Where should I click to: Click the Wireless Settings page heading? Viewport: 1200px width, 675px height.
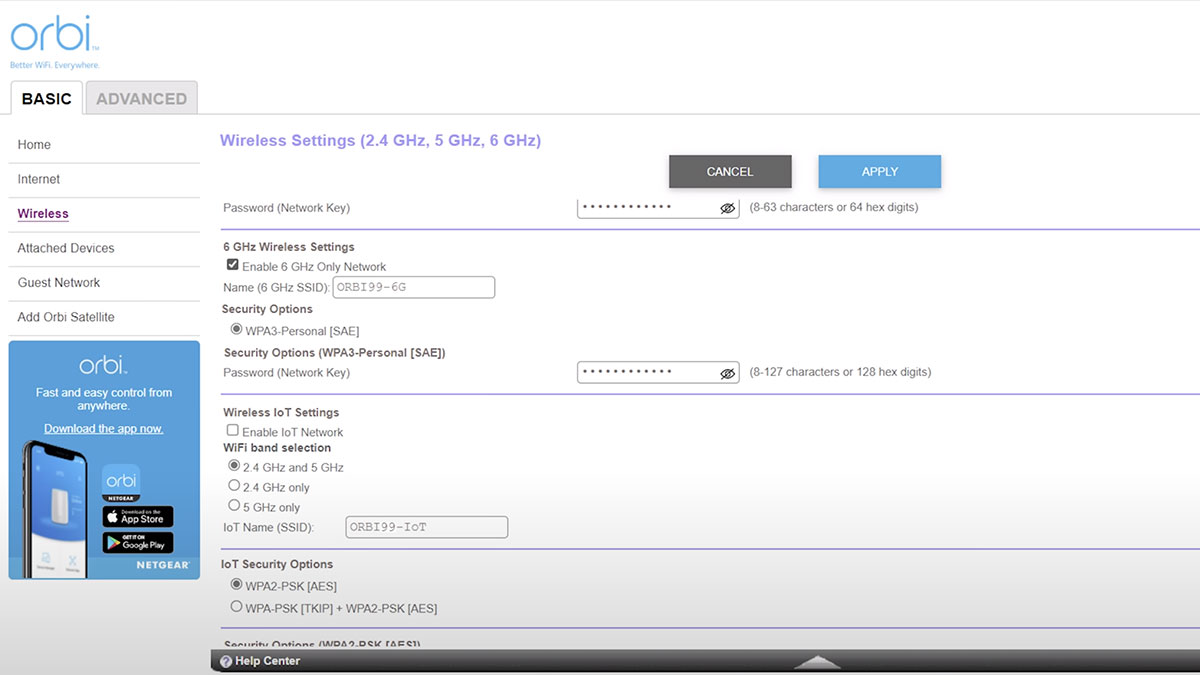coord(380,141)
